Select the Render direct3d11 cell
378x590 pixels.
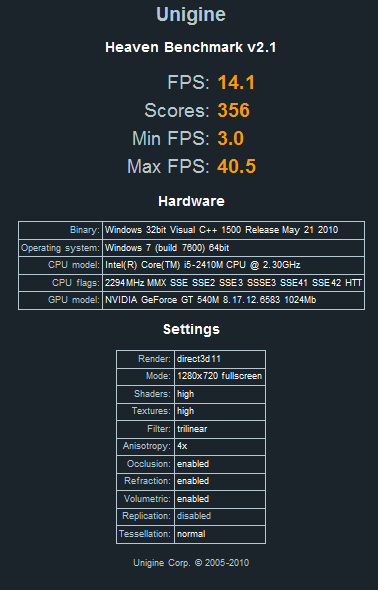pyautogui.click(x=220, y=359)
